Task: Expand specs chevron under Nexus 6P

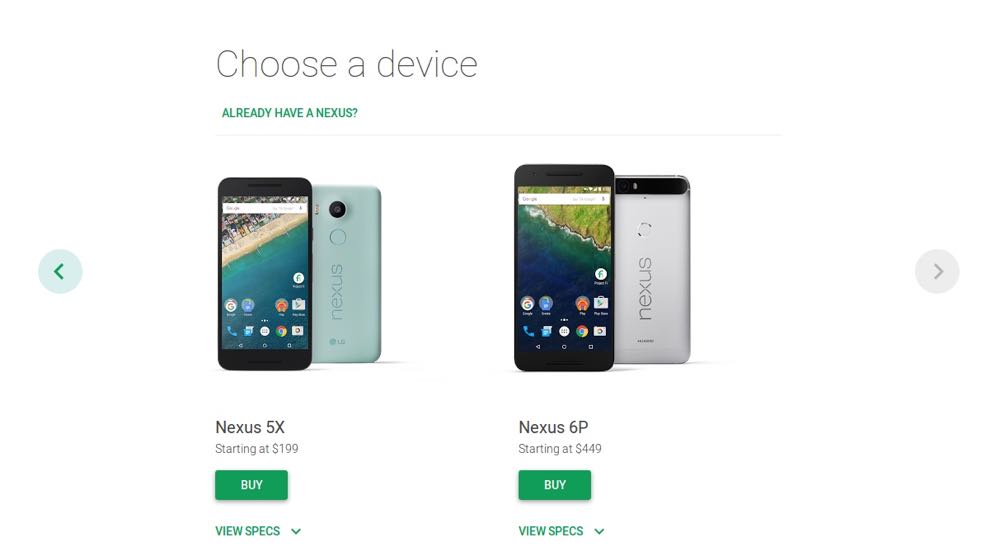Action: [599, 531]
